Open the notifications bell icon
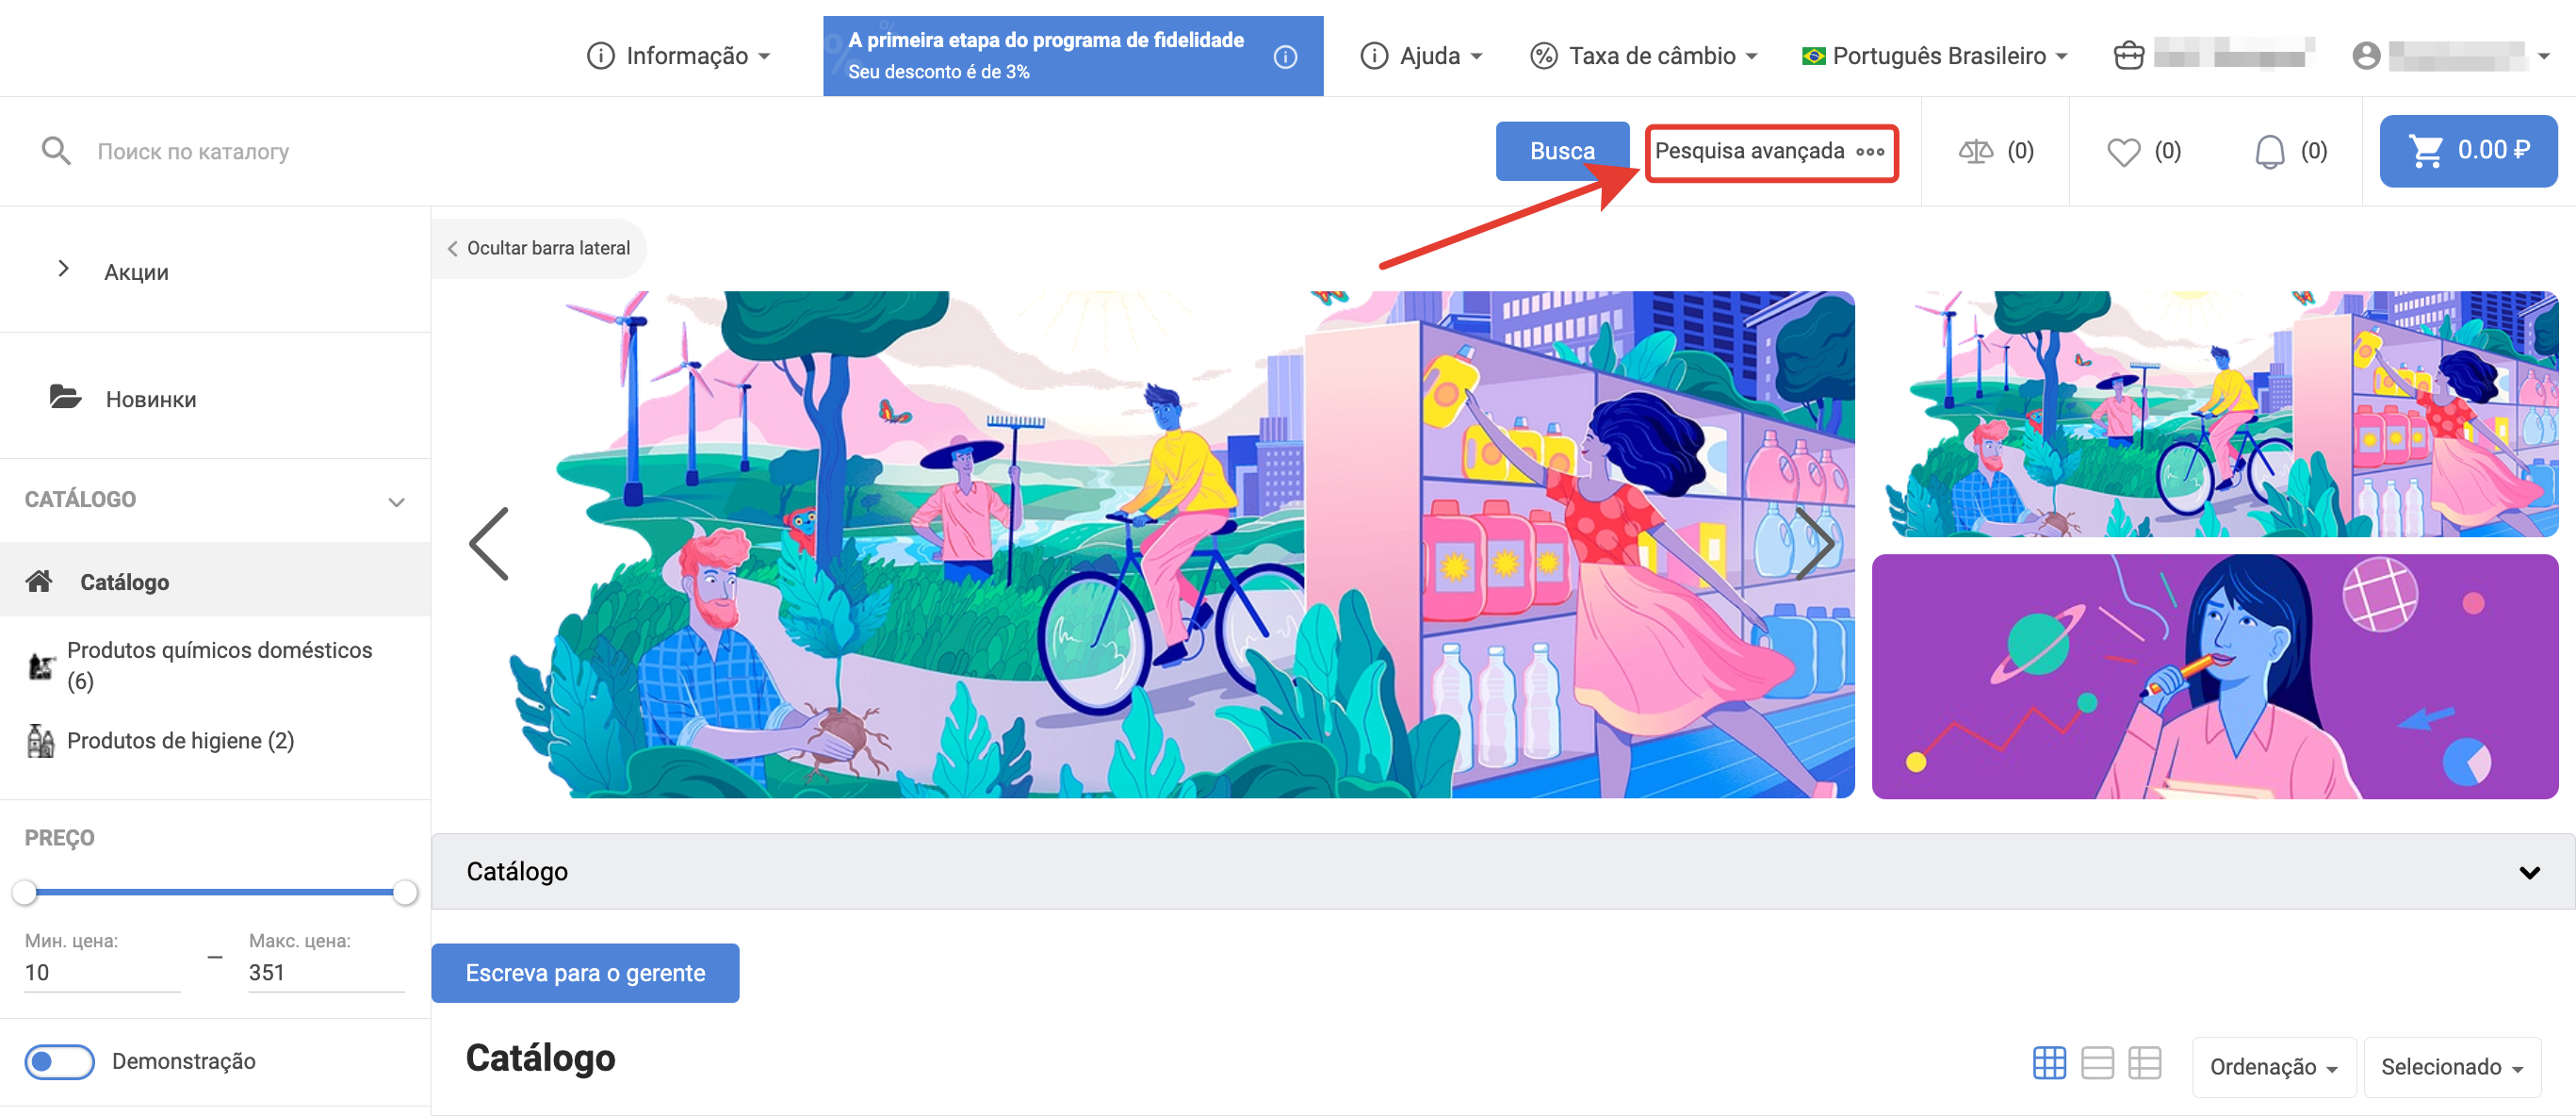Image resolution: width=2576 pixels, height=1116 pixels. click(x=2269, y=152)
